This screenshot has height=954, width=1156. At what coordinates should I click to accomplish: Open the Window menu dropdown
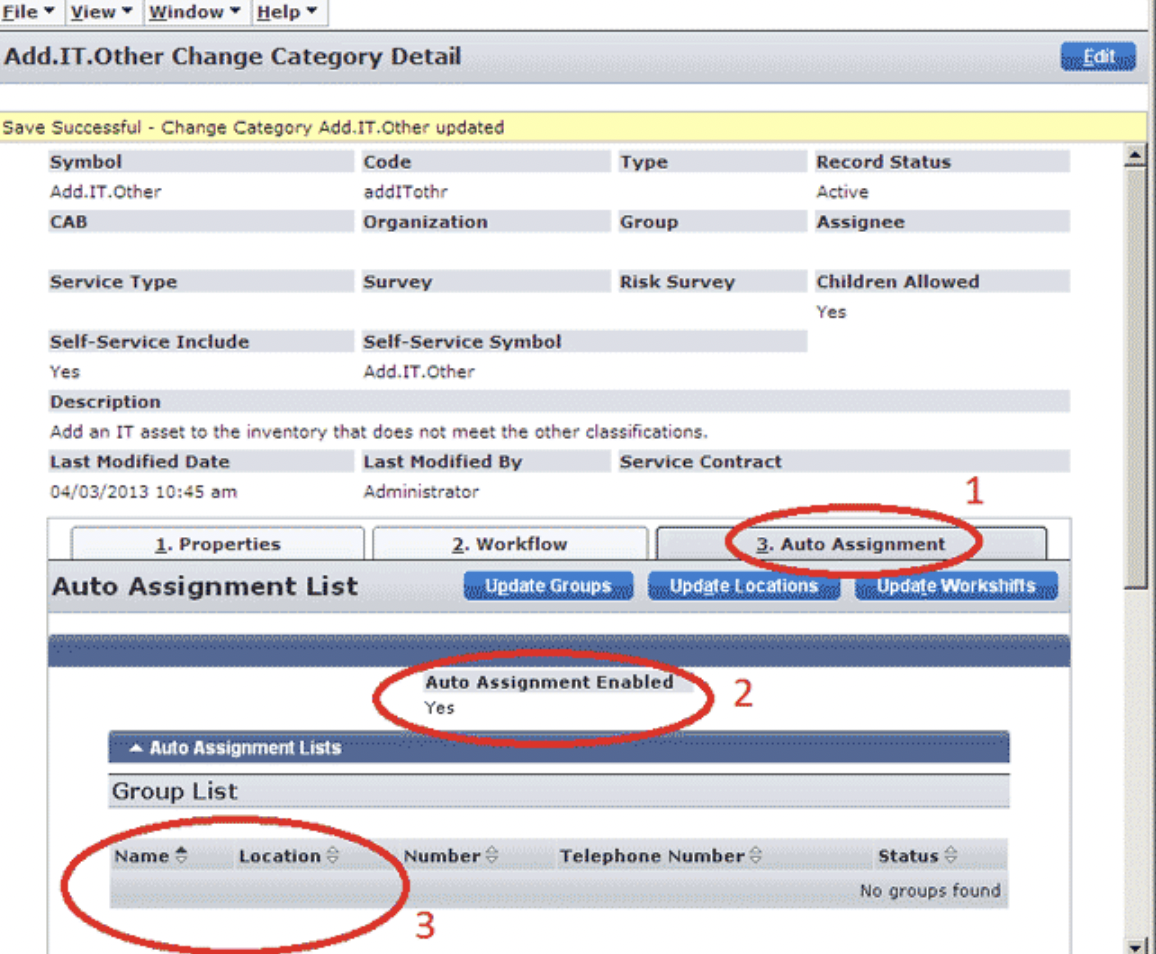(x=194, y=12)
